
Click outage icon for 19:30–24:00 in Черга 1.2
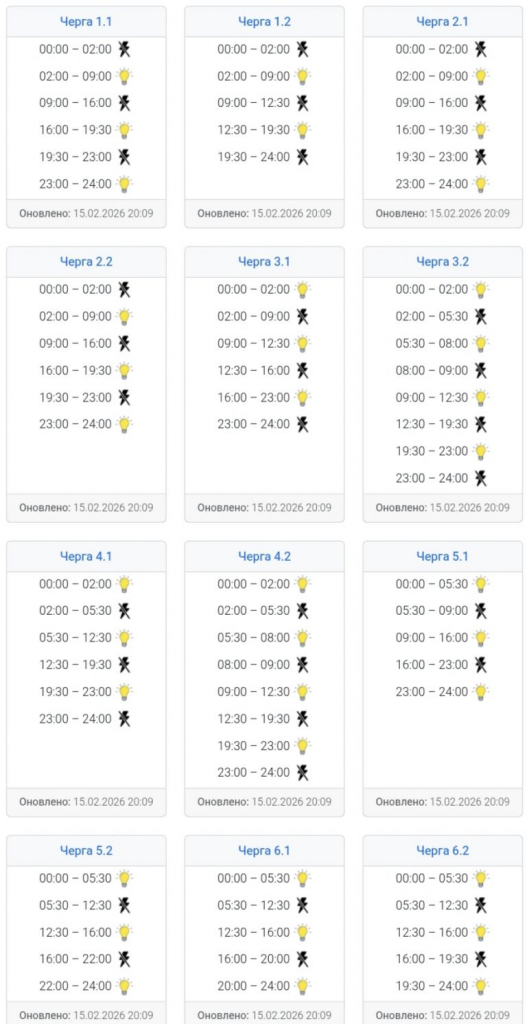[x=302, y=157]
